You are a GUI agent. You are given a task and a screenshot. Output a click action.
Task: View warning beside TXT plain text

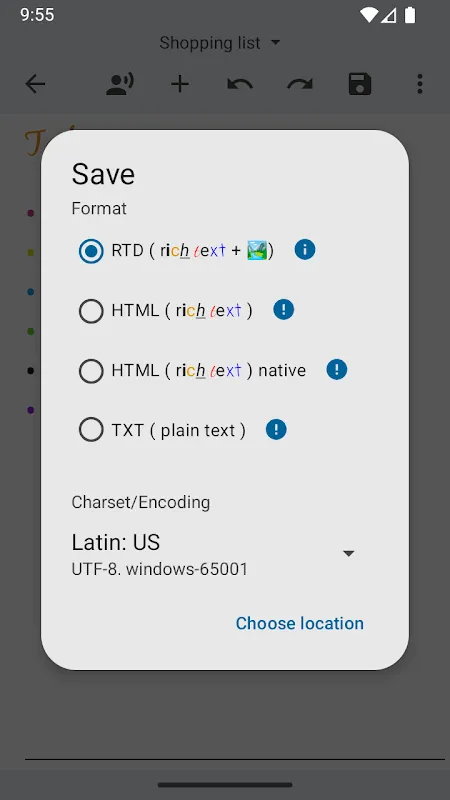pyautogui.click(x=276, y=430)
